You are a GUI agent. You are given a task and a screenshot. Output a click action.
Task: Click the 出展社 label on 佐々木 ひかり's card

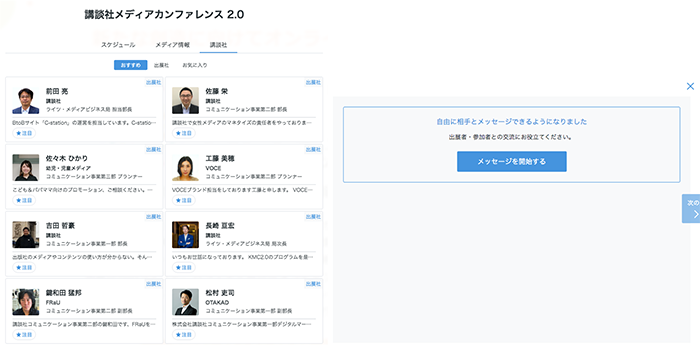(x=154, y=149)
